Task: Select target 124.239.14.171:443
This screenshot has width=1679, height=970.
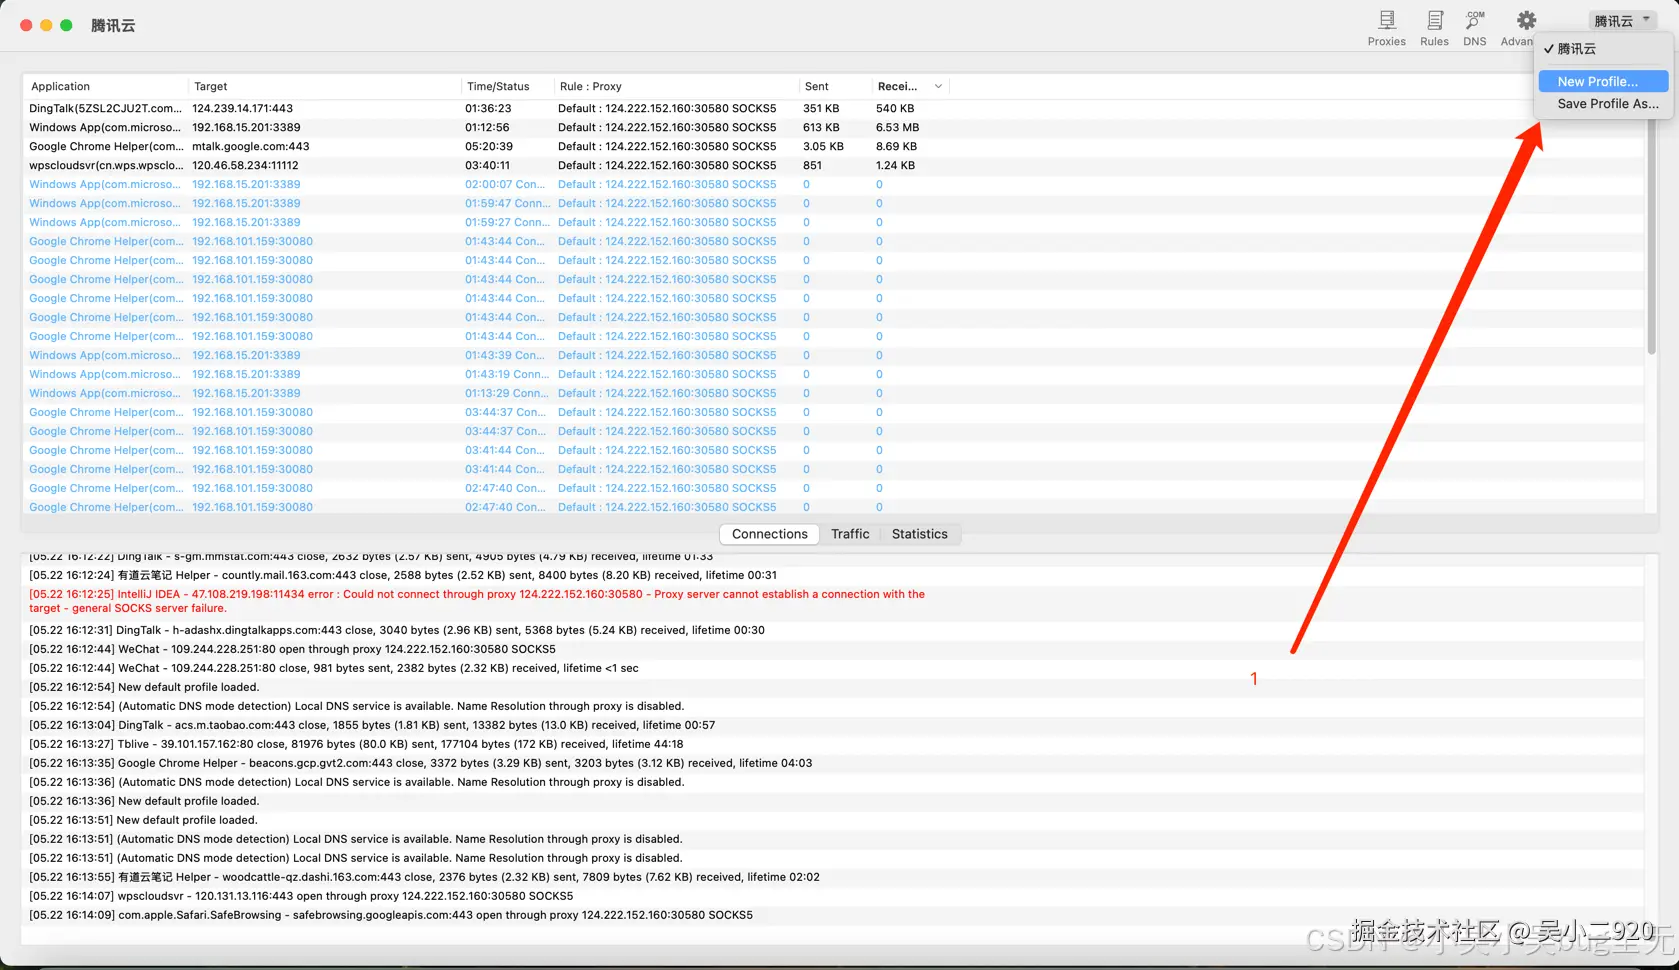Action: pyautogui.click(x=243, y=108)
